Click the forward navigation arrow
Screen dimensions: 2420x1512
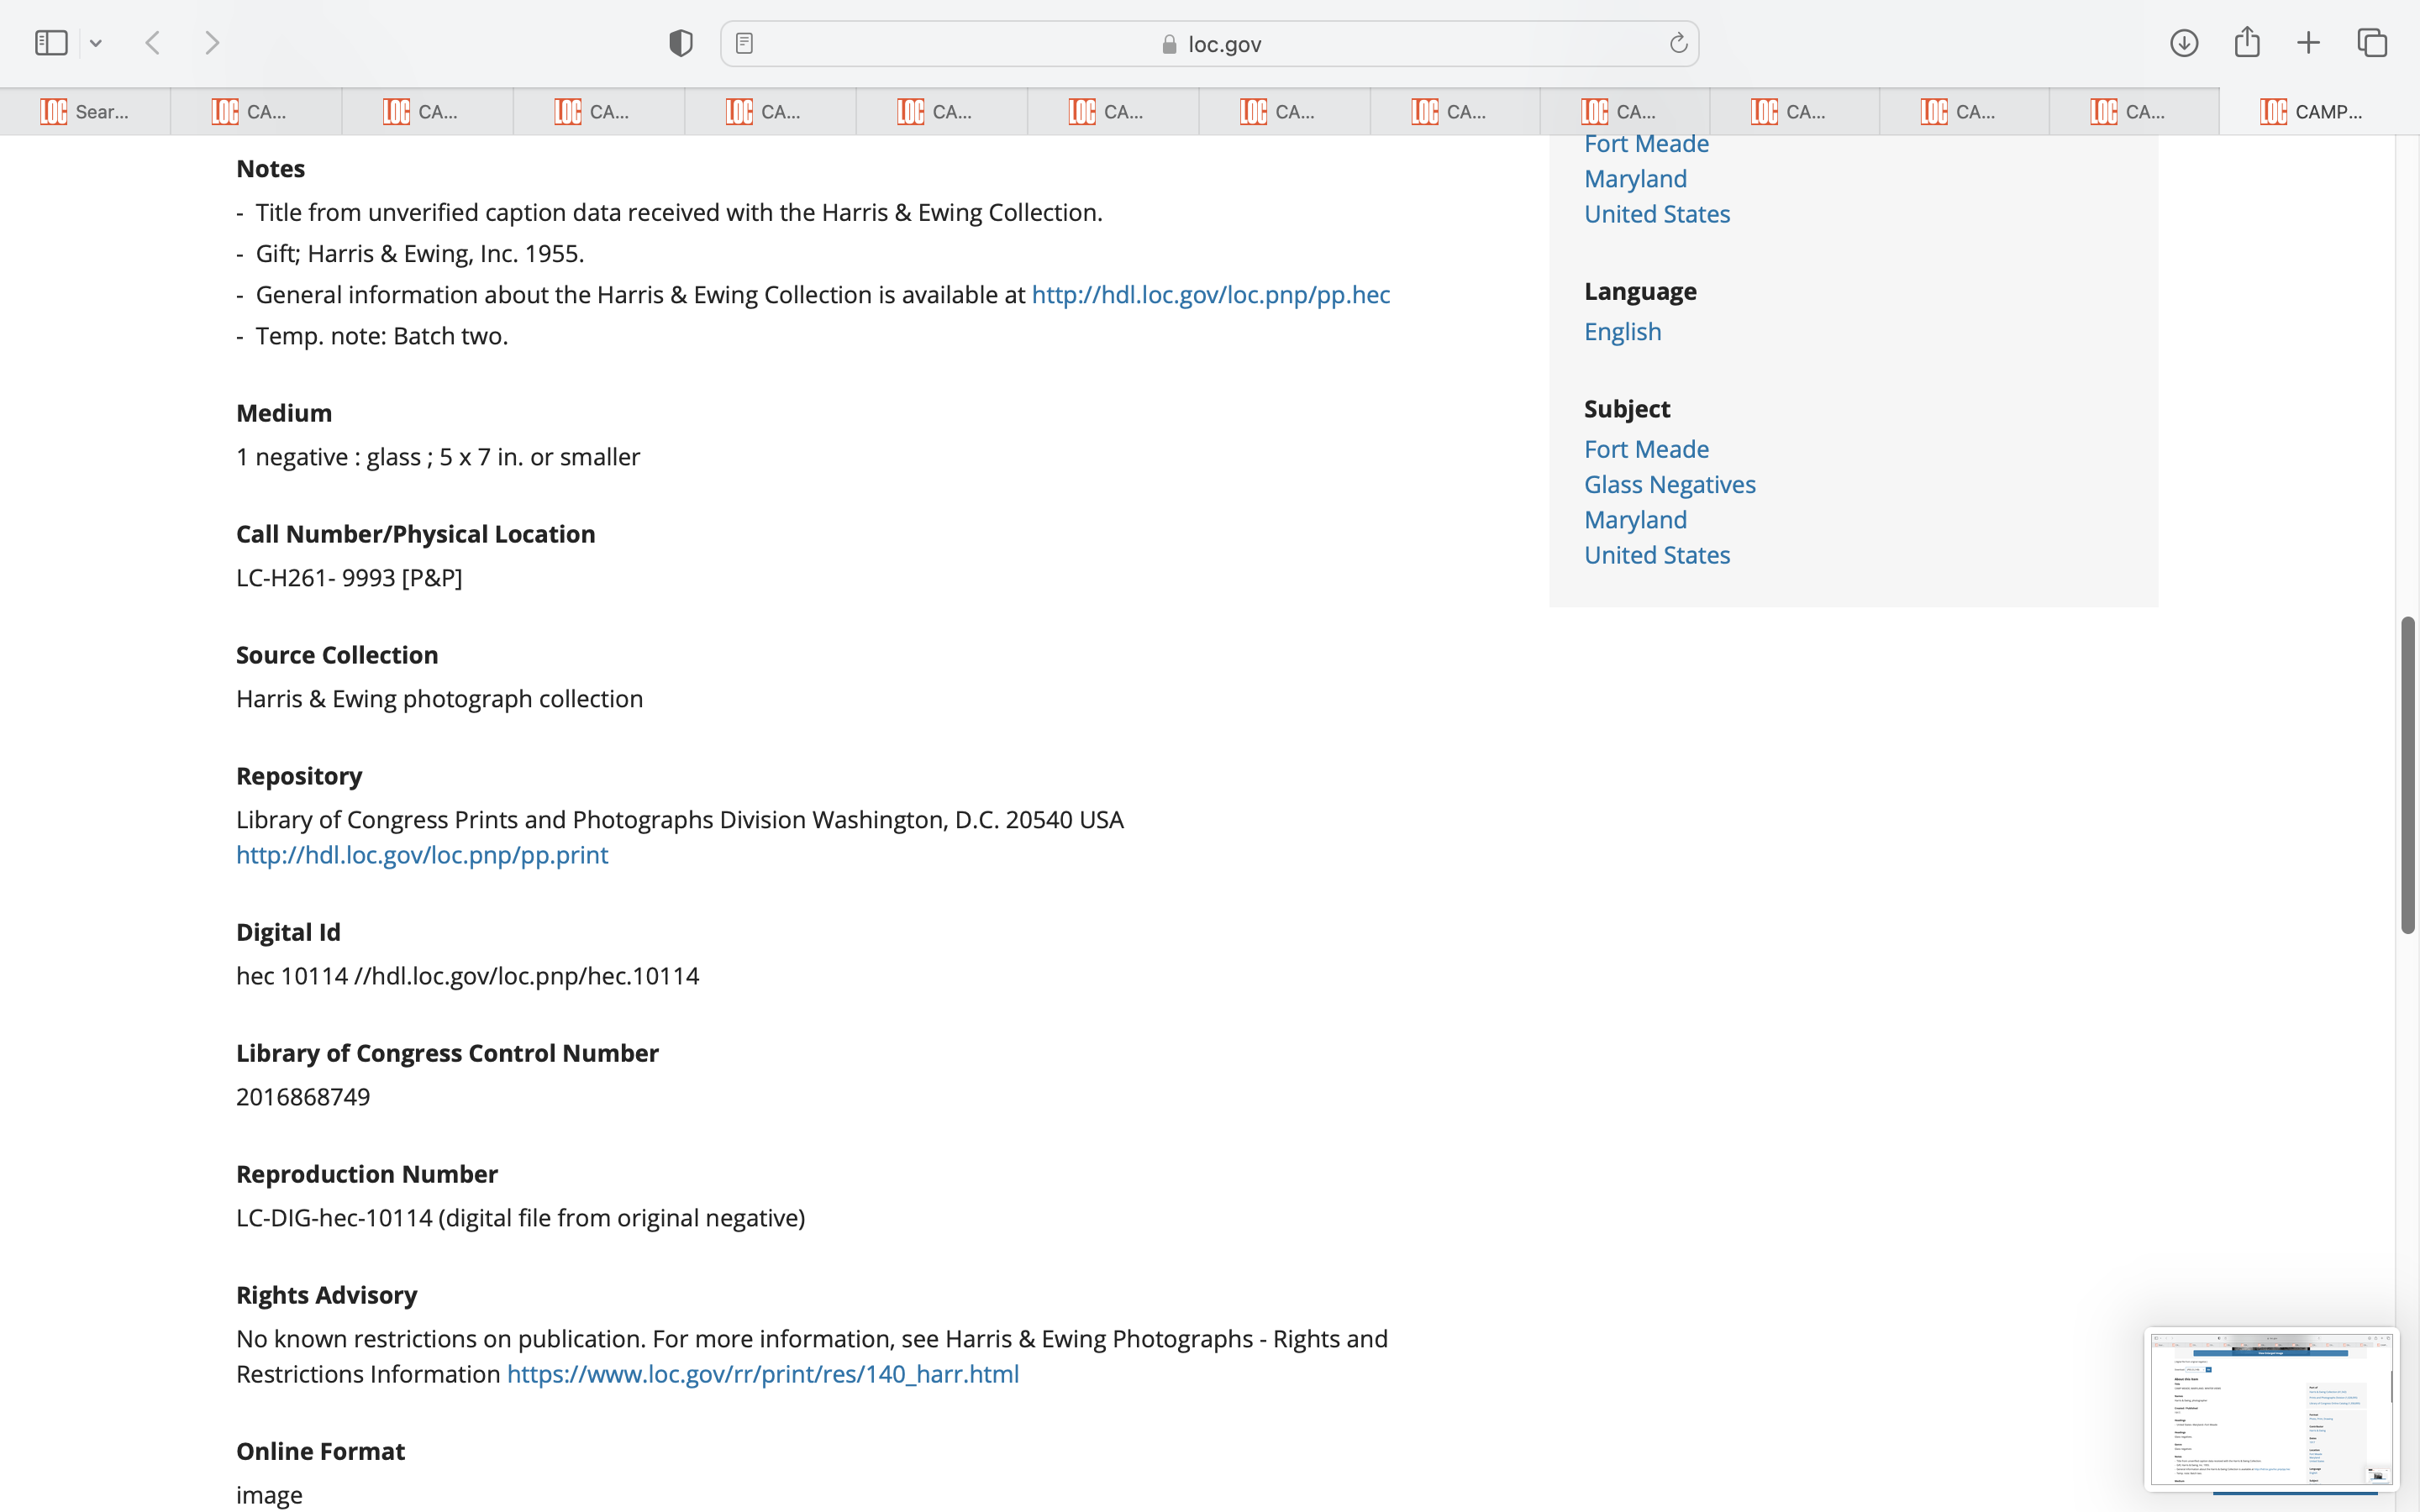click(212, 43)
